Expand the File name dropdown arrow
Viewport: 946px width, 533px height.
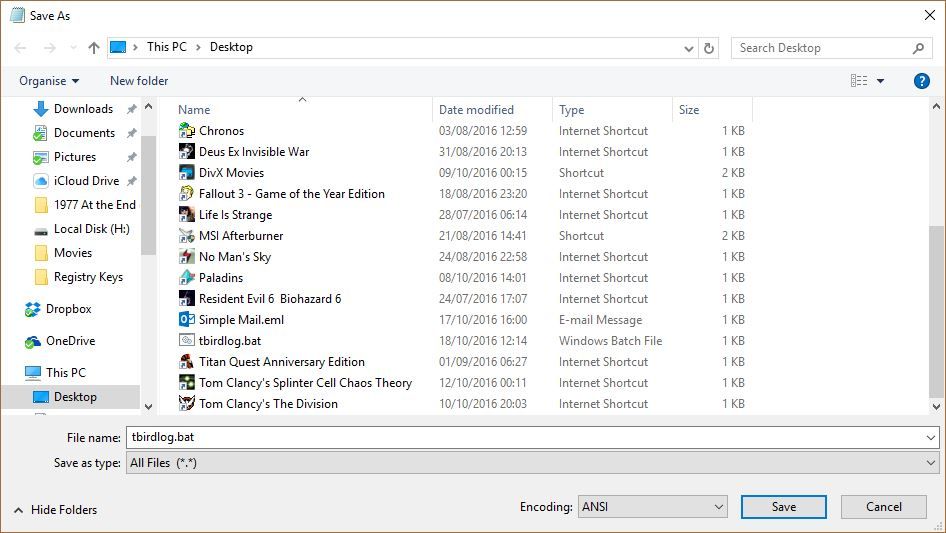pyautogui.click(x=930, y=437)
